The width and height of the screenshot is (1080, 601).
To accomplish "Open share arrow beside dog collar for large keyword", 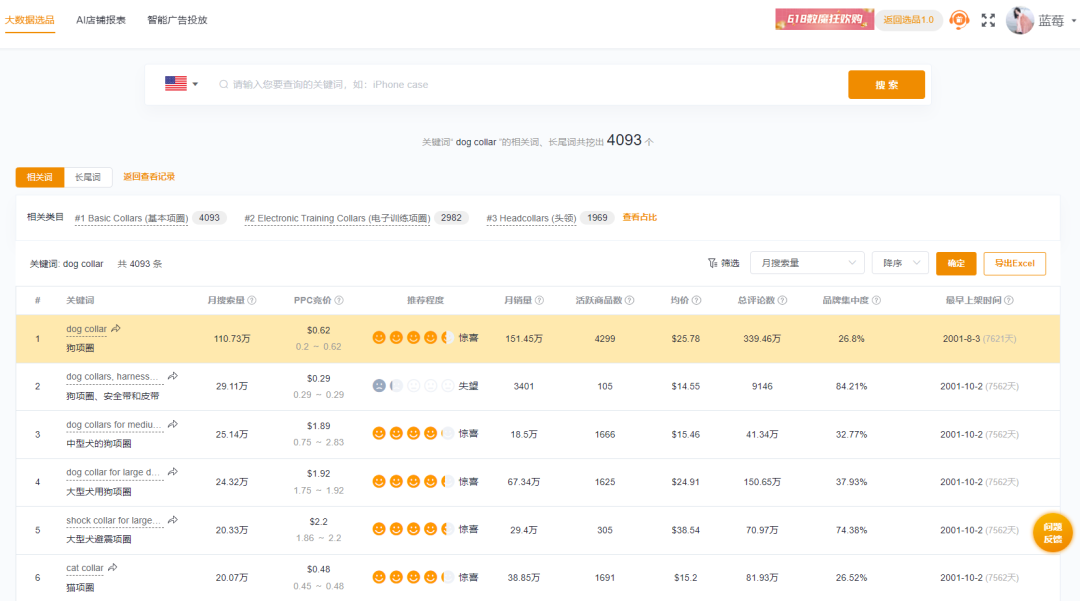I will click(173, 472).
